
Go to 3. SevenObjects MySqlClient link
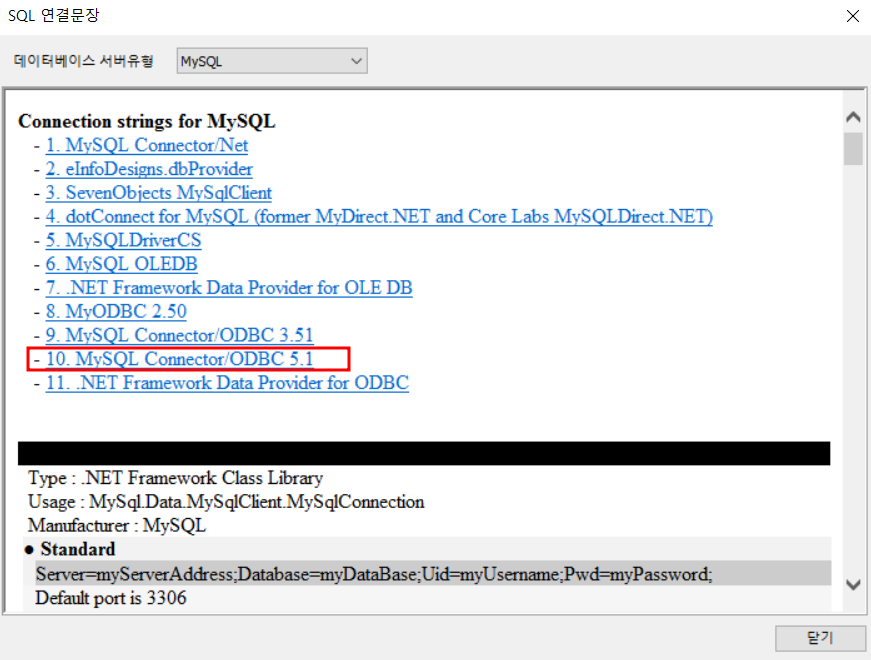158,193
